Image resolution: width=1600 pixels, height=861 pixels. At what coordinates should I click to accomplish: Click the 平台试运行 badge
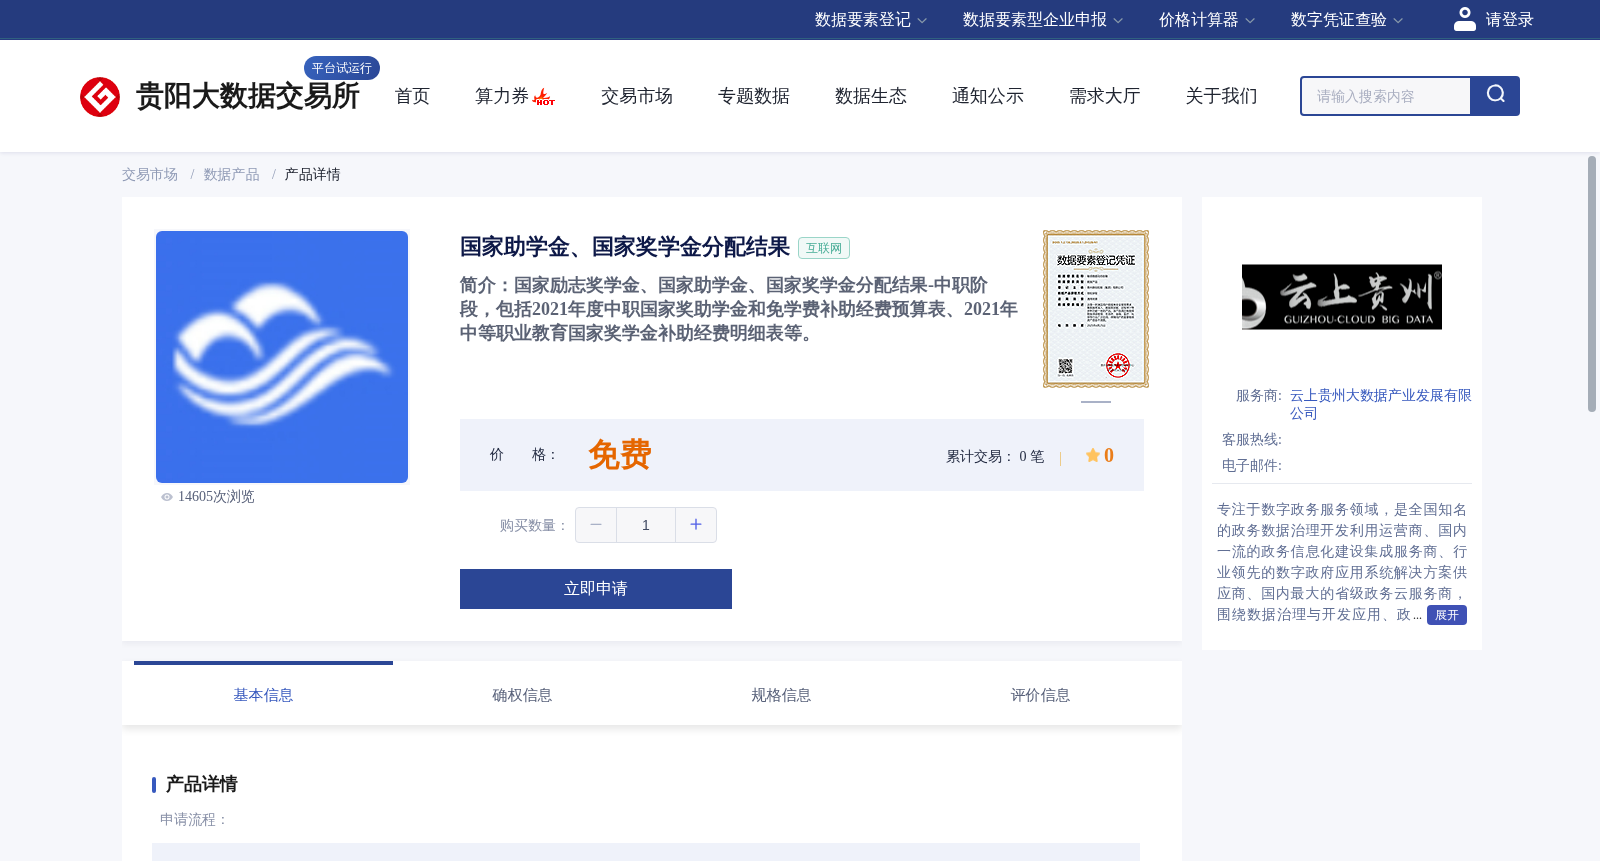[x=342, y=68]
